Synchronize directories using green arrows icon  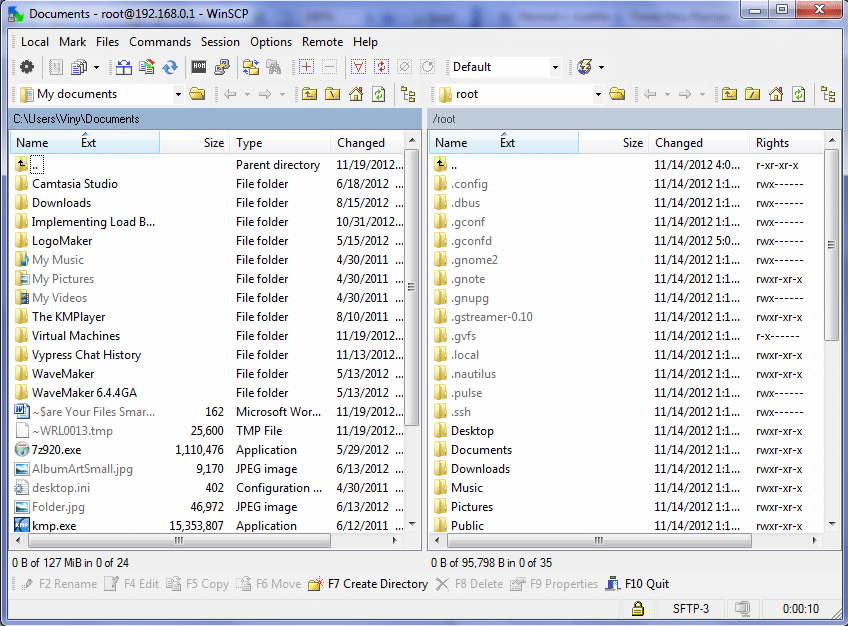click(249, 67)
